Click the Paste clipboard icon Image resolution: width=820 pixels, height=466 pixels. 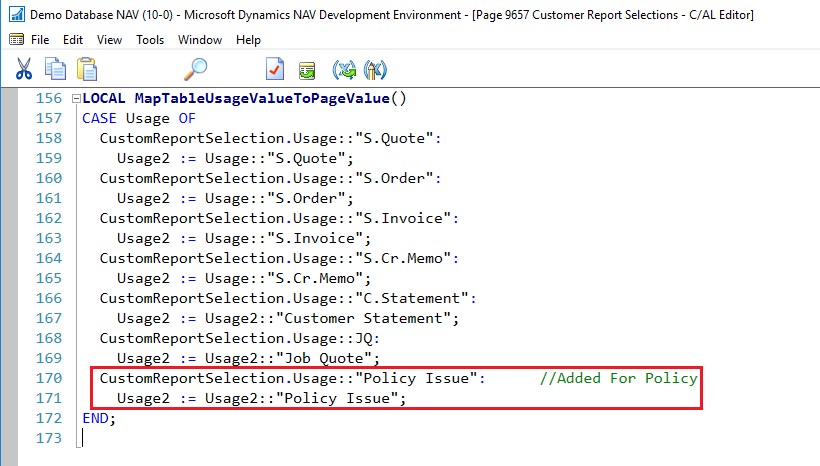(x=87, y=69)
